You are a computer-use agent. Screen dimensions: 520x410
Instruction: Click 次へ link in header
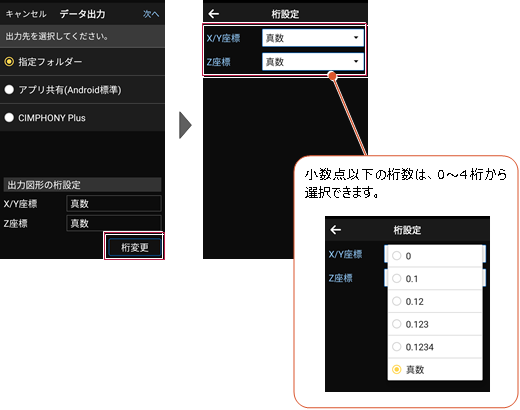[x=151, y=14]
